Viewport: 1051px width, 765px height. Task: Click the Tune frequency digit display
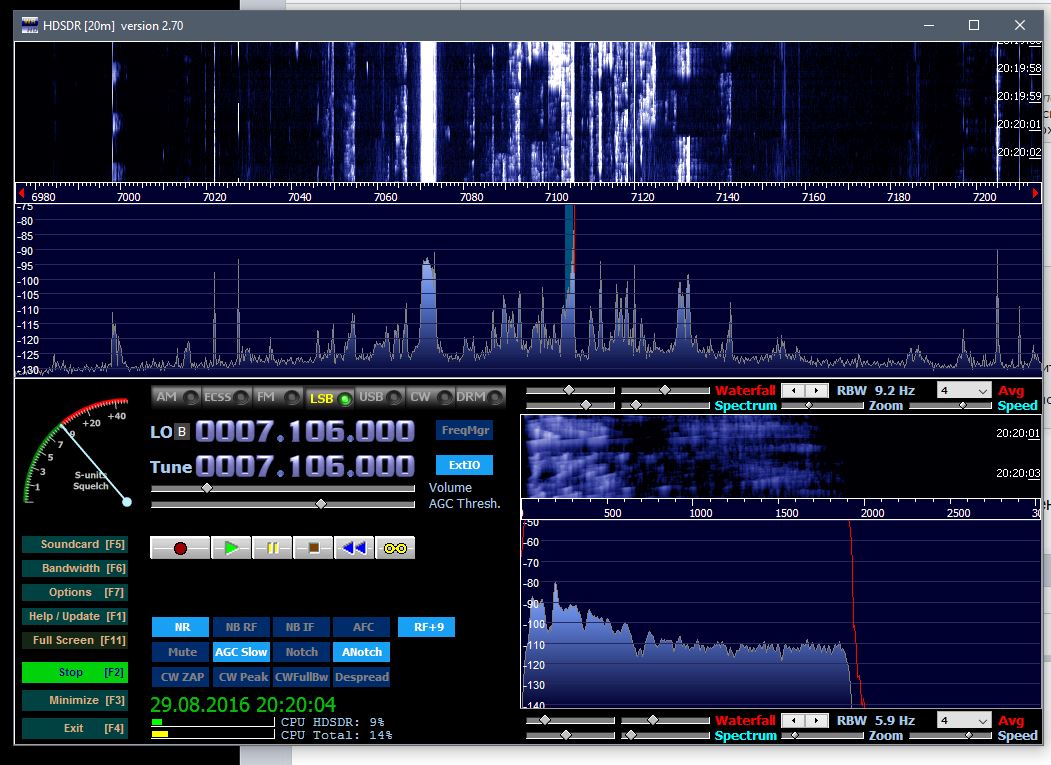304,467
